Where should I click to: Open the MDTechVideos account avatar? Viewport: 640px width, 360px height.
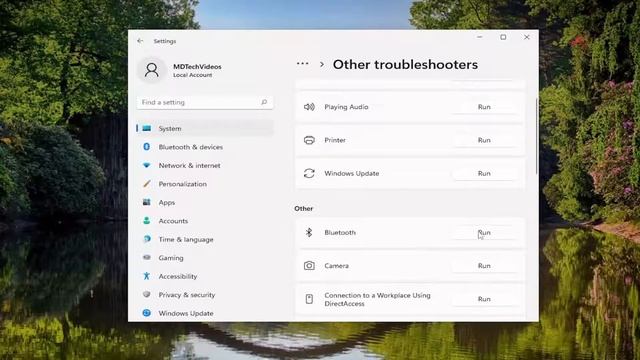151,70
